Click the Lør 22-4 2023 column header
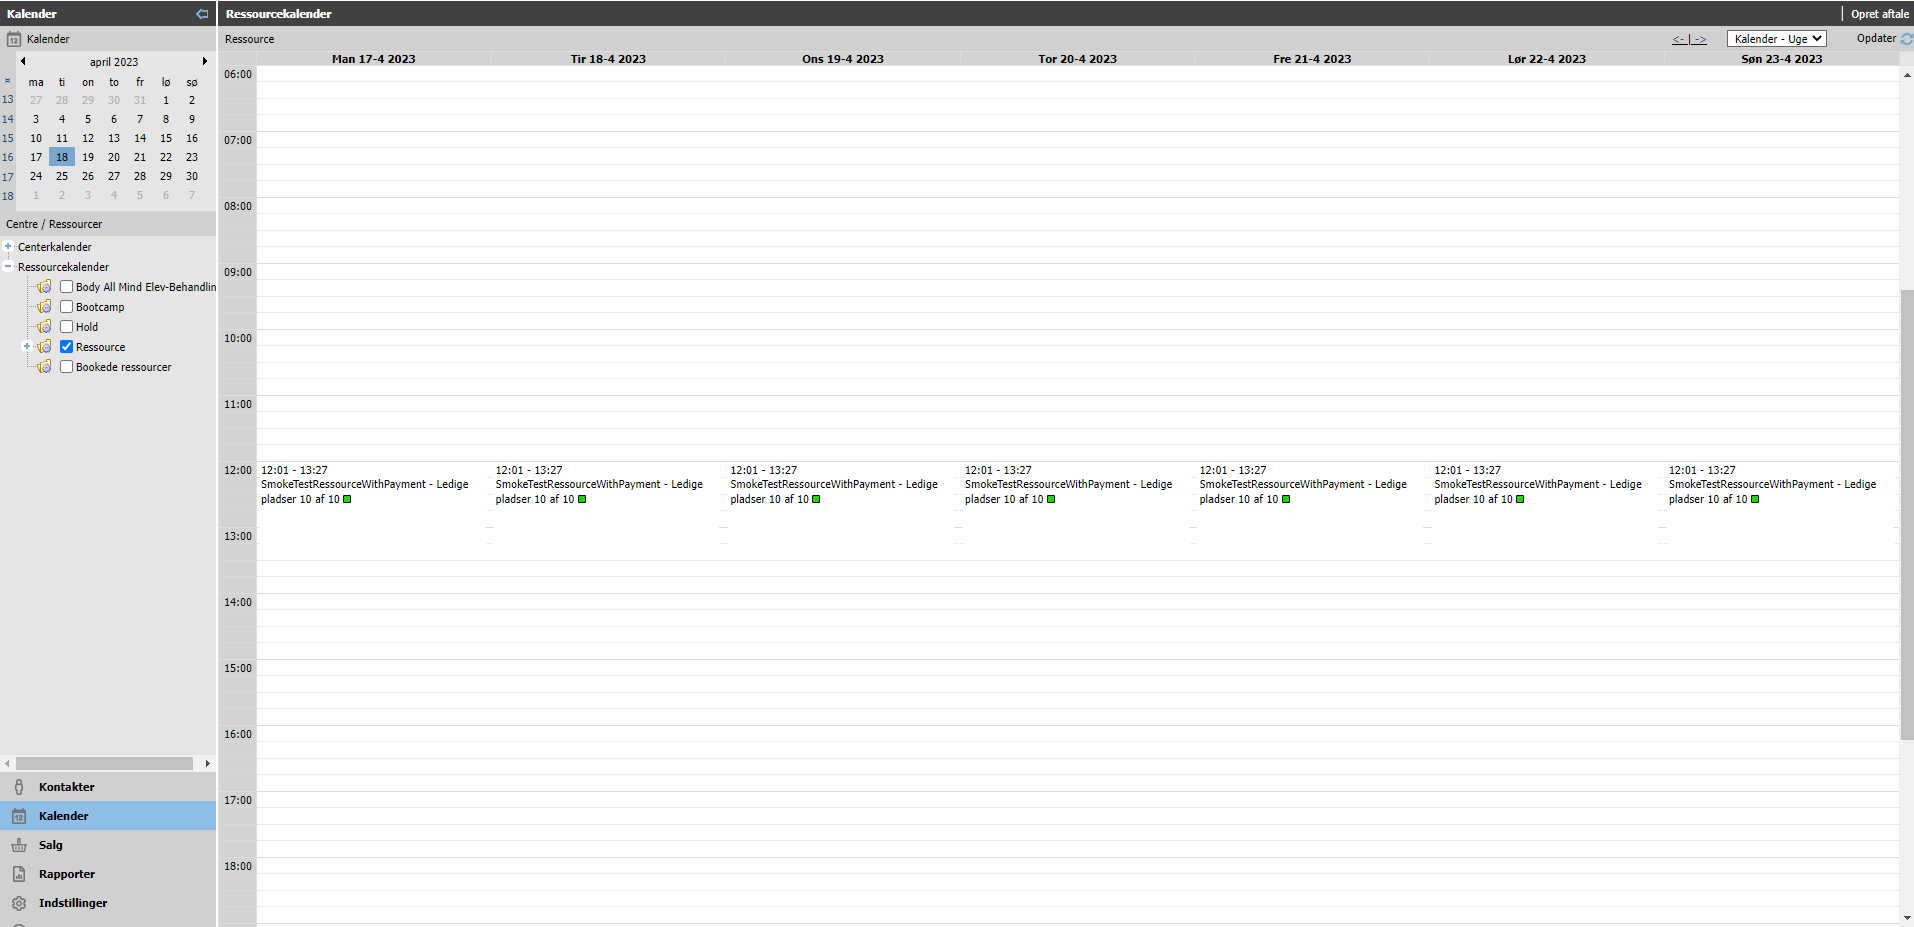Image resolution: width=1914 pixels, height=927 pixels. (x=1547, y=59)
